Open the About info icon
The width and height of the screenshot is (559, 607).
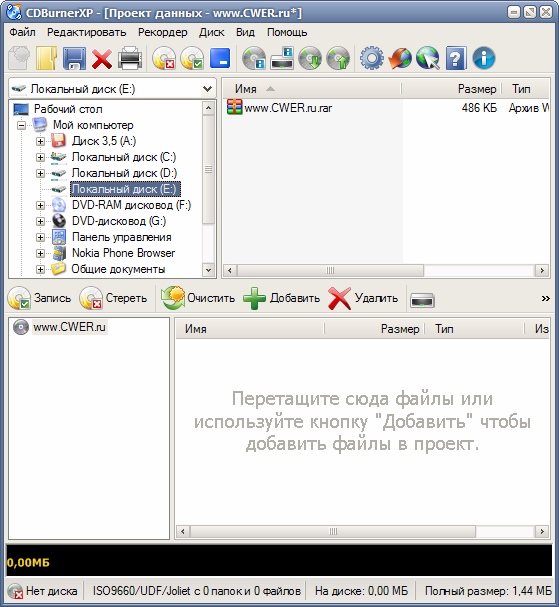[484, 58]
